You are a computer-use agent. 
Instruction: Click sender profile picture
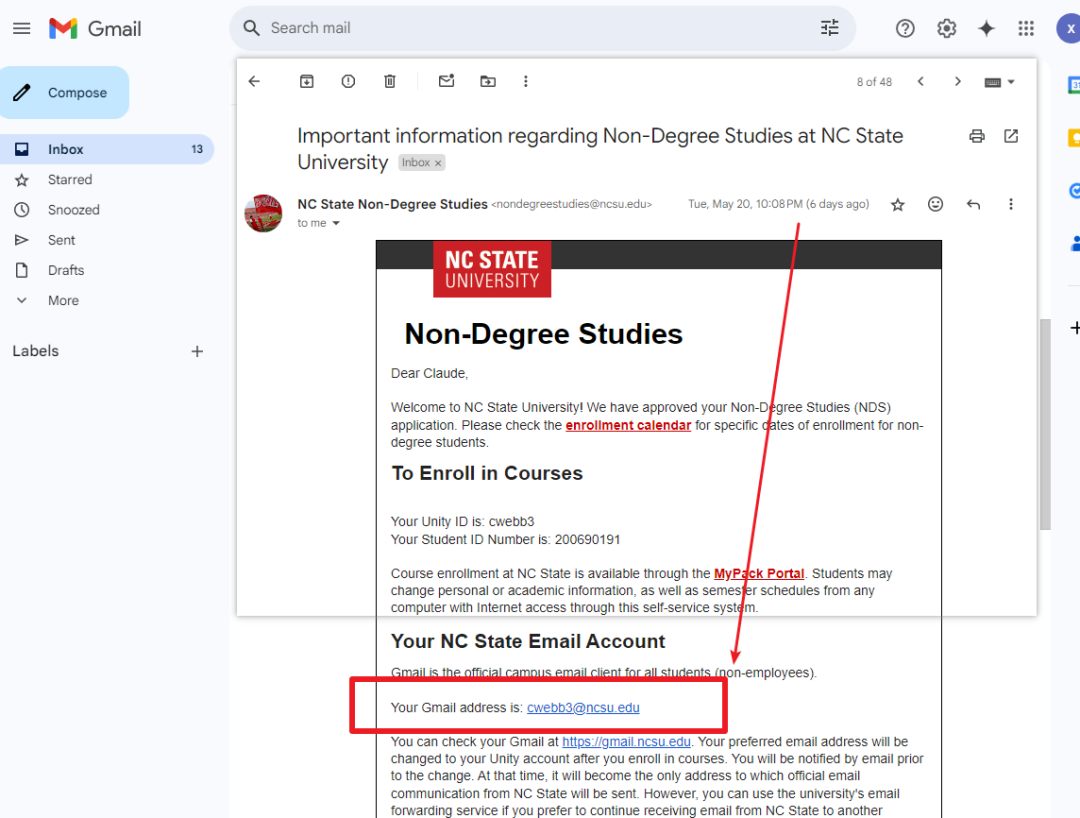pos(263,213)
